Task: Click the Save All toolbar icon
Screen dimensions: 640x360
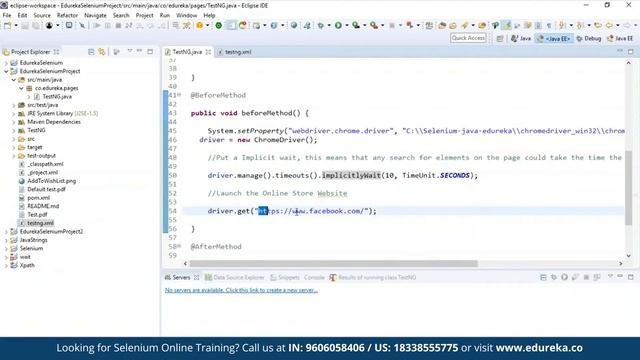Action: tap(36, 26)
